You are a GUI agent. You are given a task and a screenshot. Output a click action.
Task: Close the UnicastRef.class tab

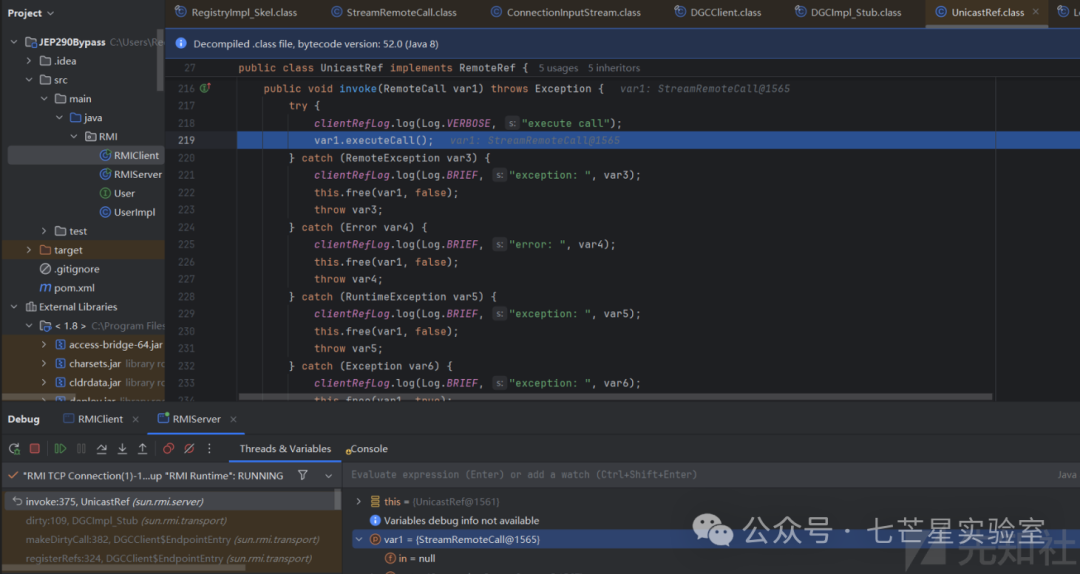pos(1035,12)
